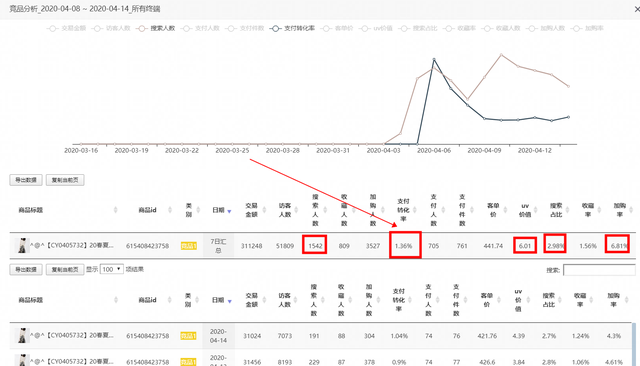This screenshot has height=366, width=640.
Task: Sort summary table by 支付件数 arrows
Action: (x=472, y=210)
